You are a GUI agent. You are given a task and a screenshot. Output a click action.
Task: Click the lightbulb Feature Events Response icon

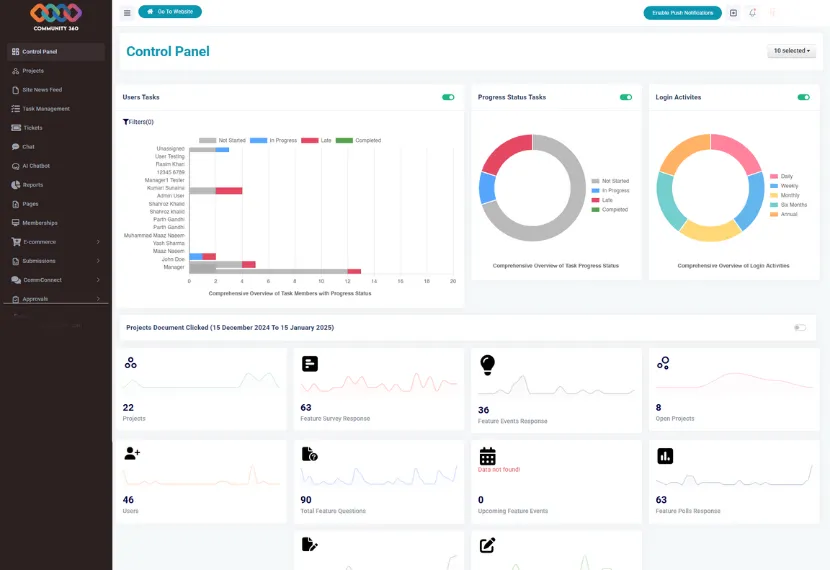[487, 364]
